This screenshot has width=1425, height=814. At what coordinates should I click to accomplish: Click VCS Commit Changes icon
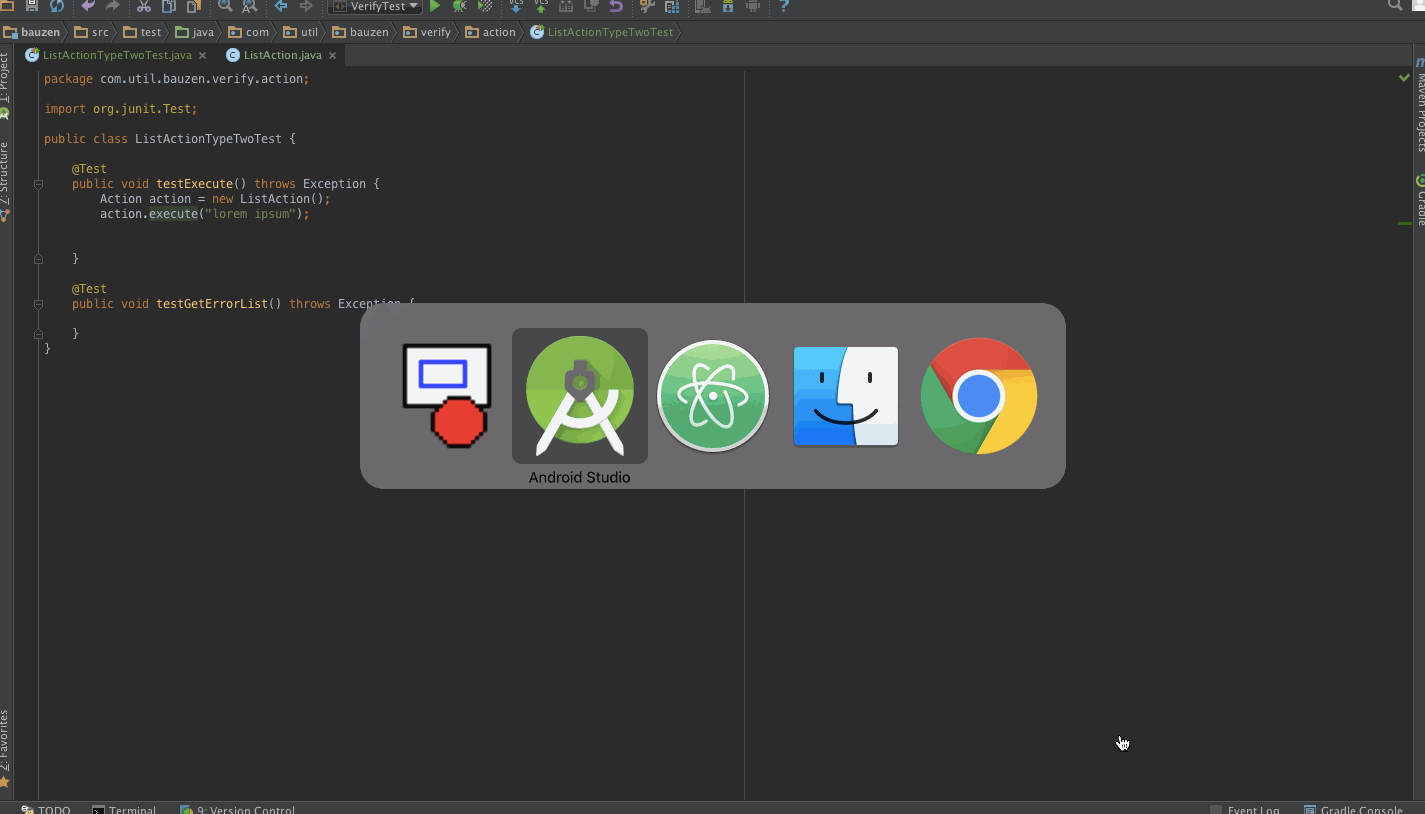[x=541, y=6]
